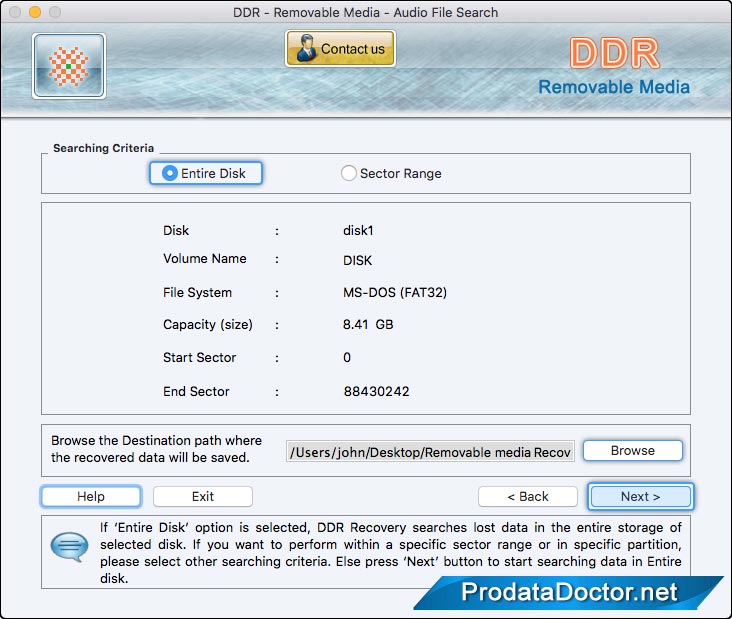Select the Entire Disk radio button
The image size is (732, 619).
tap(206, 173)
